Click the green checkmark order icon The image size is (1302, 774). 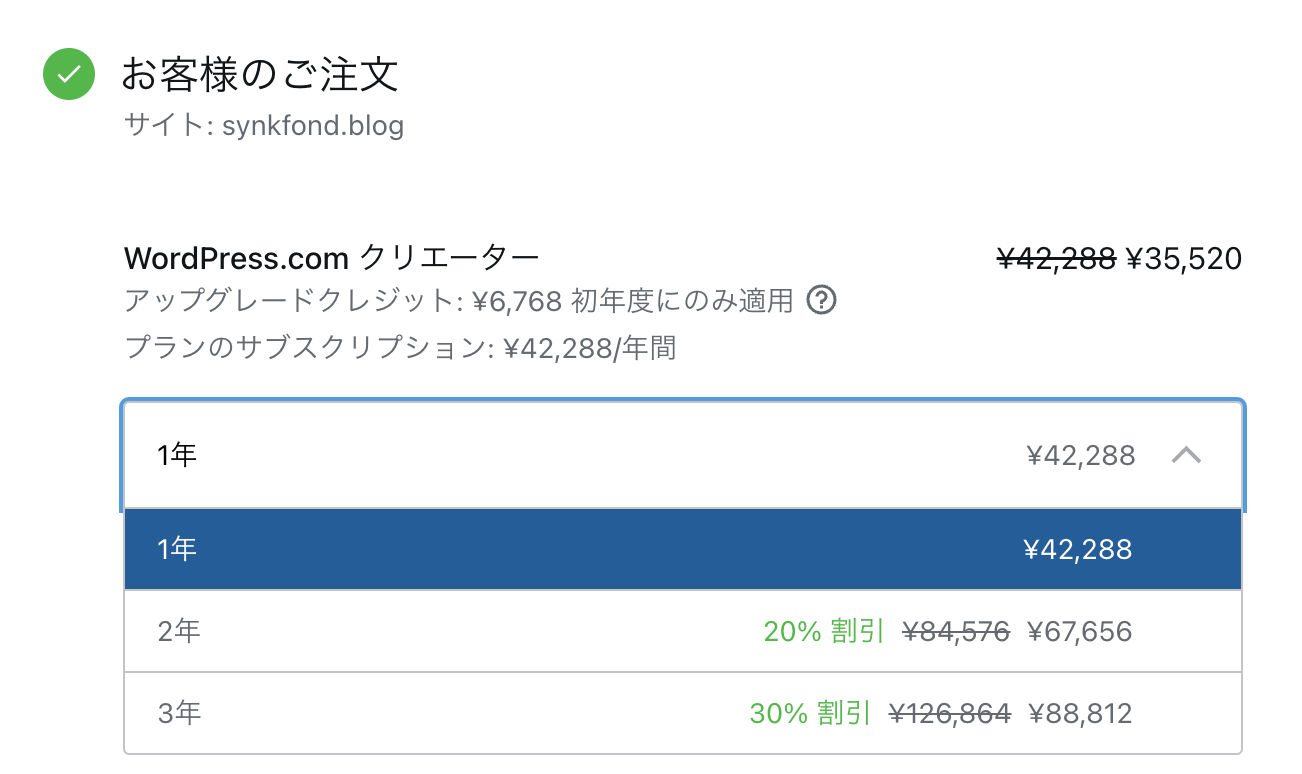coord(69,75)
